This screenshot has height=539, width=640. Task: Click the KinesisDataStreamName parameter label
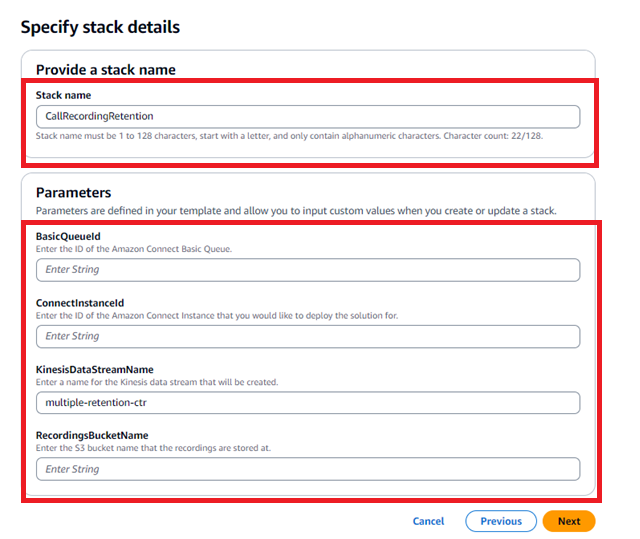coord(94,369)
